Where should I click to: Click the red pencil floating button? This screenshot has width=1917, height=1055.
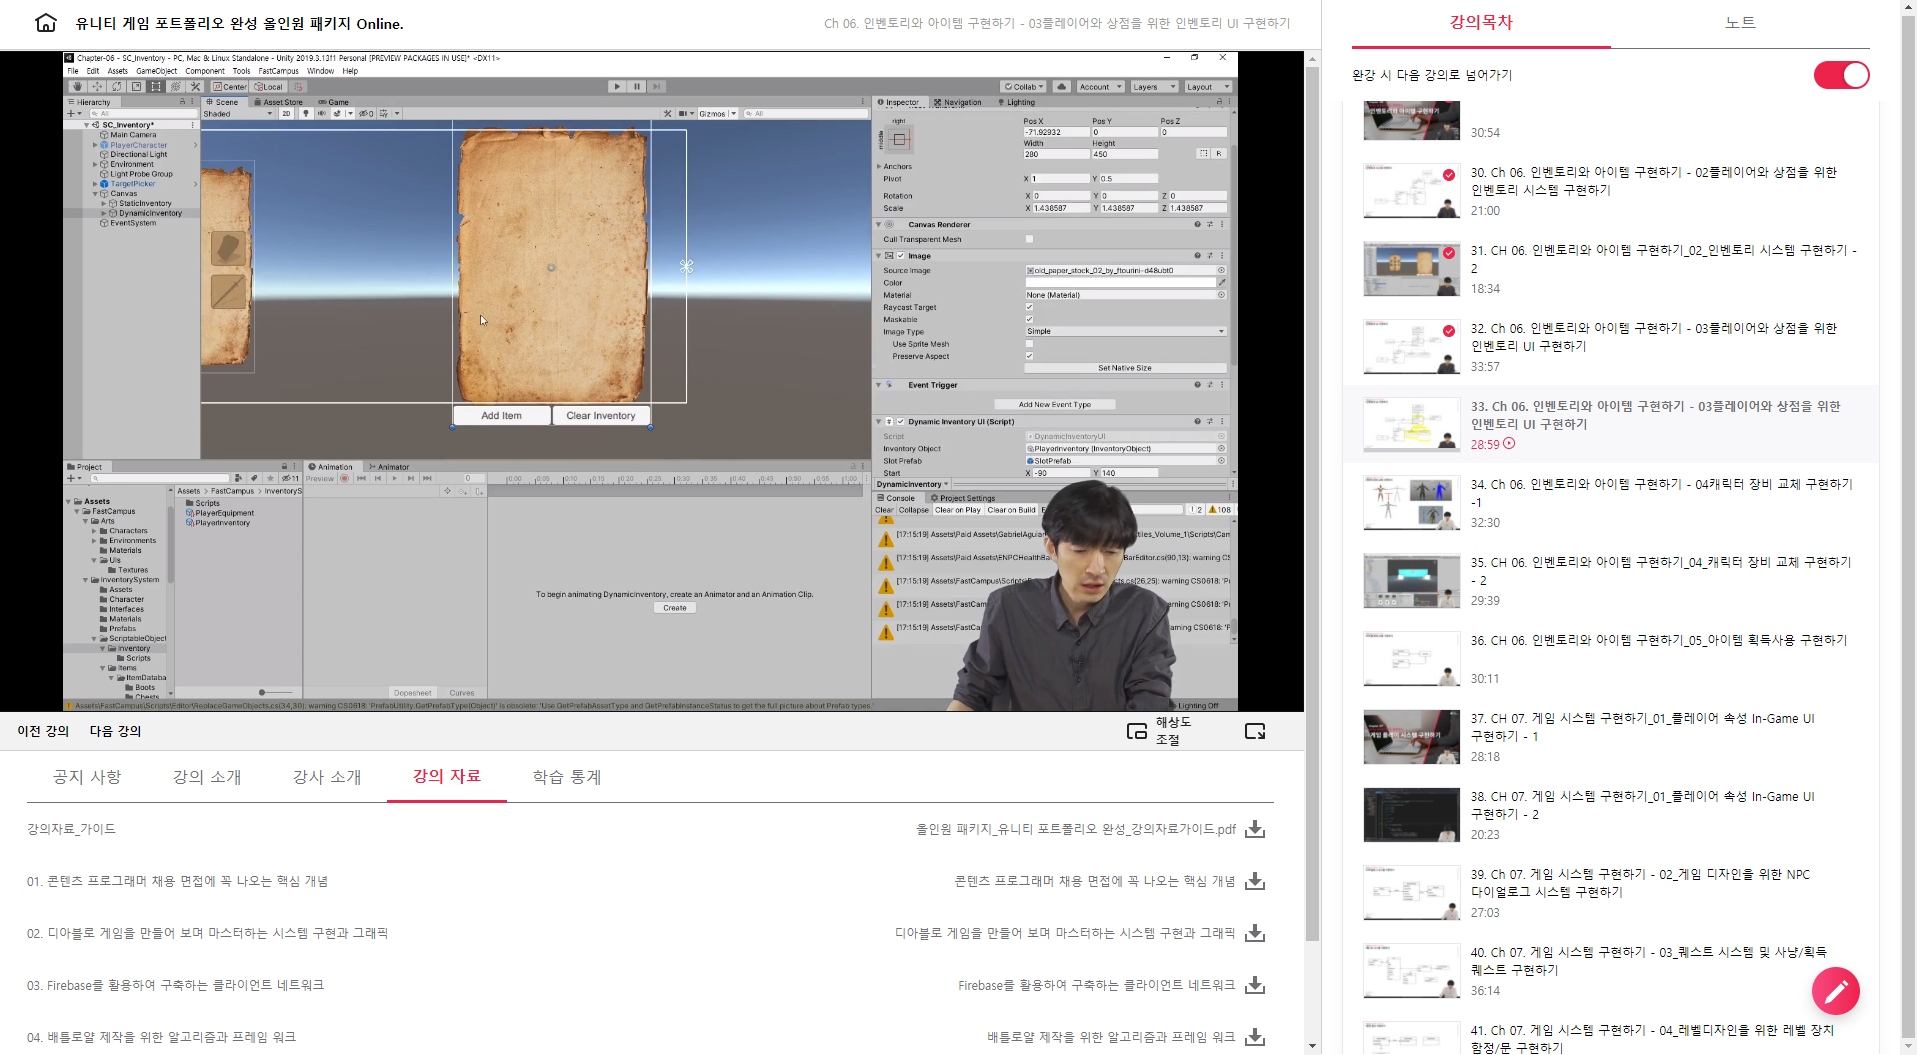pos(1835,991)
